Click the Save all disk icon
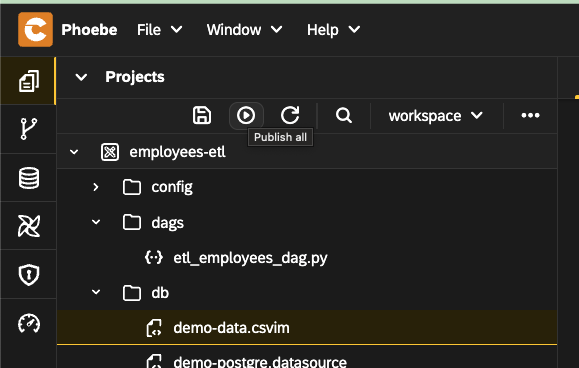The height and width of the screenshot is (368, 579). [202, 115]
